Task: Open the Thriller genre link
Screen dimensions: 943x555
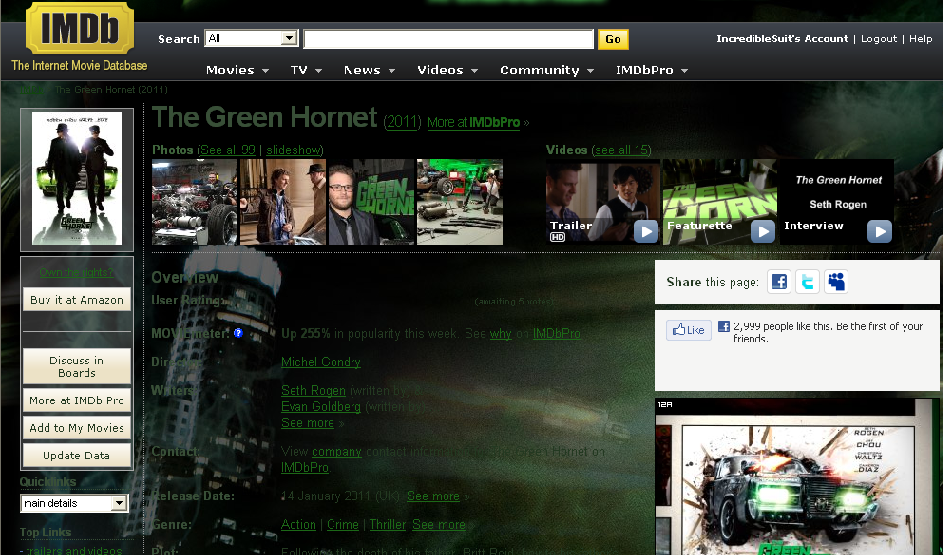Action: 388,524
